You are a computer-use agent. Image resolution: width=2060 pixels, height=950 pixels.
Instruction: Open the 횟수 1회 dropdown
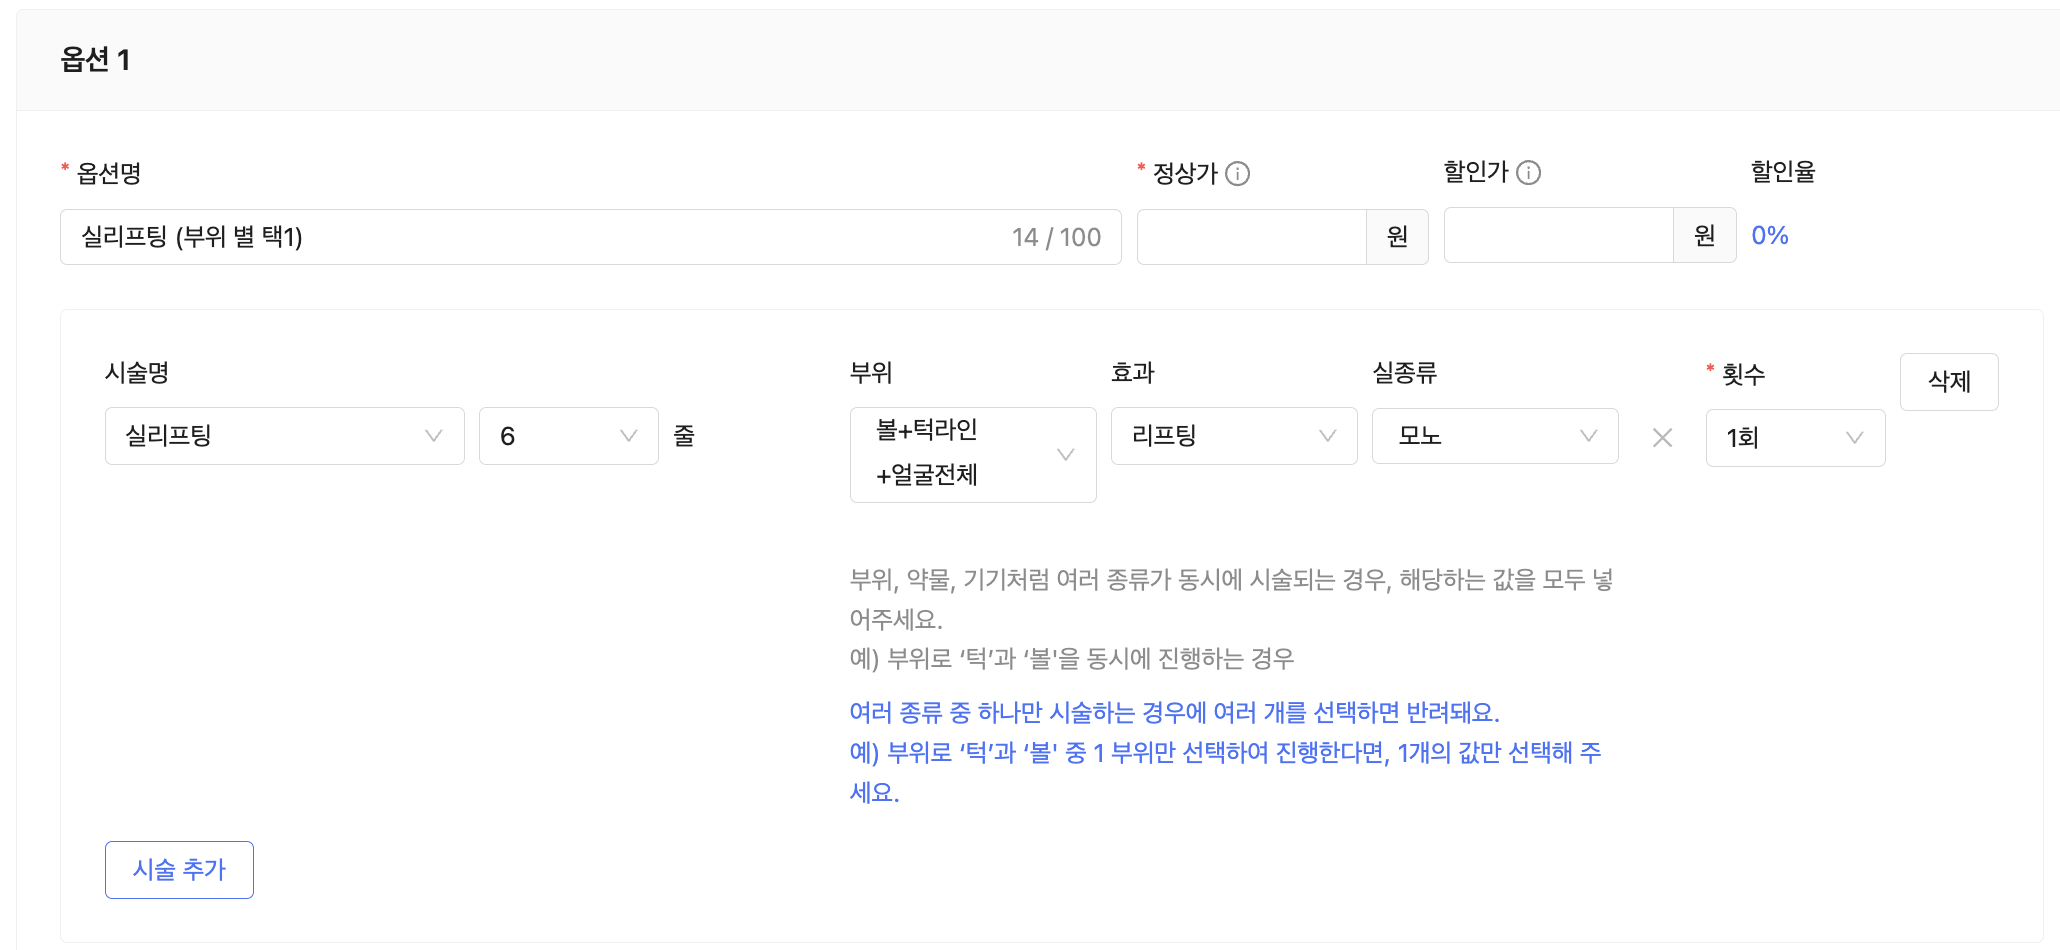point(1780,438)
